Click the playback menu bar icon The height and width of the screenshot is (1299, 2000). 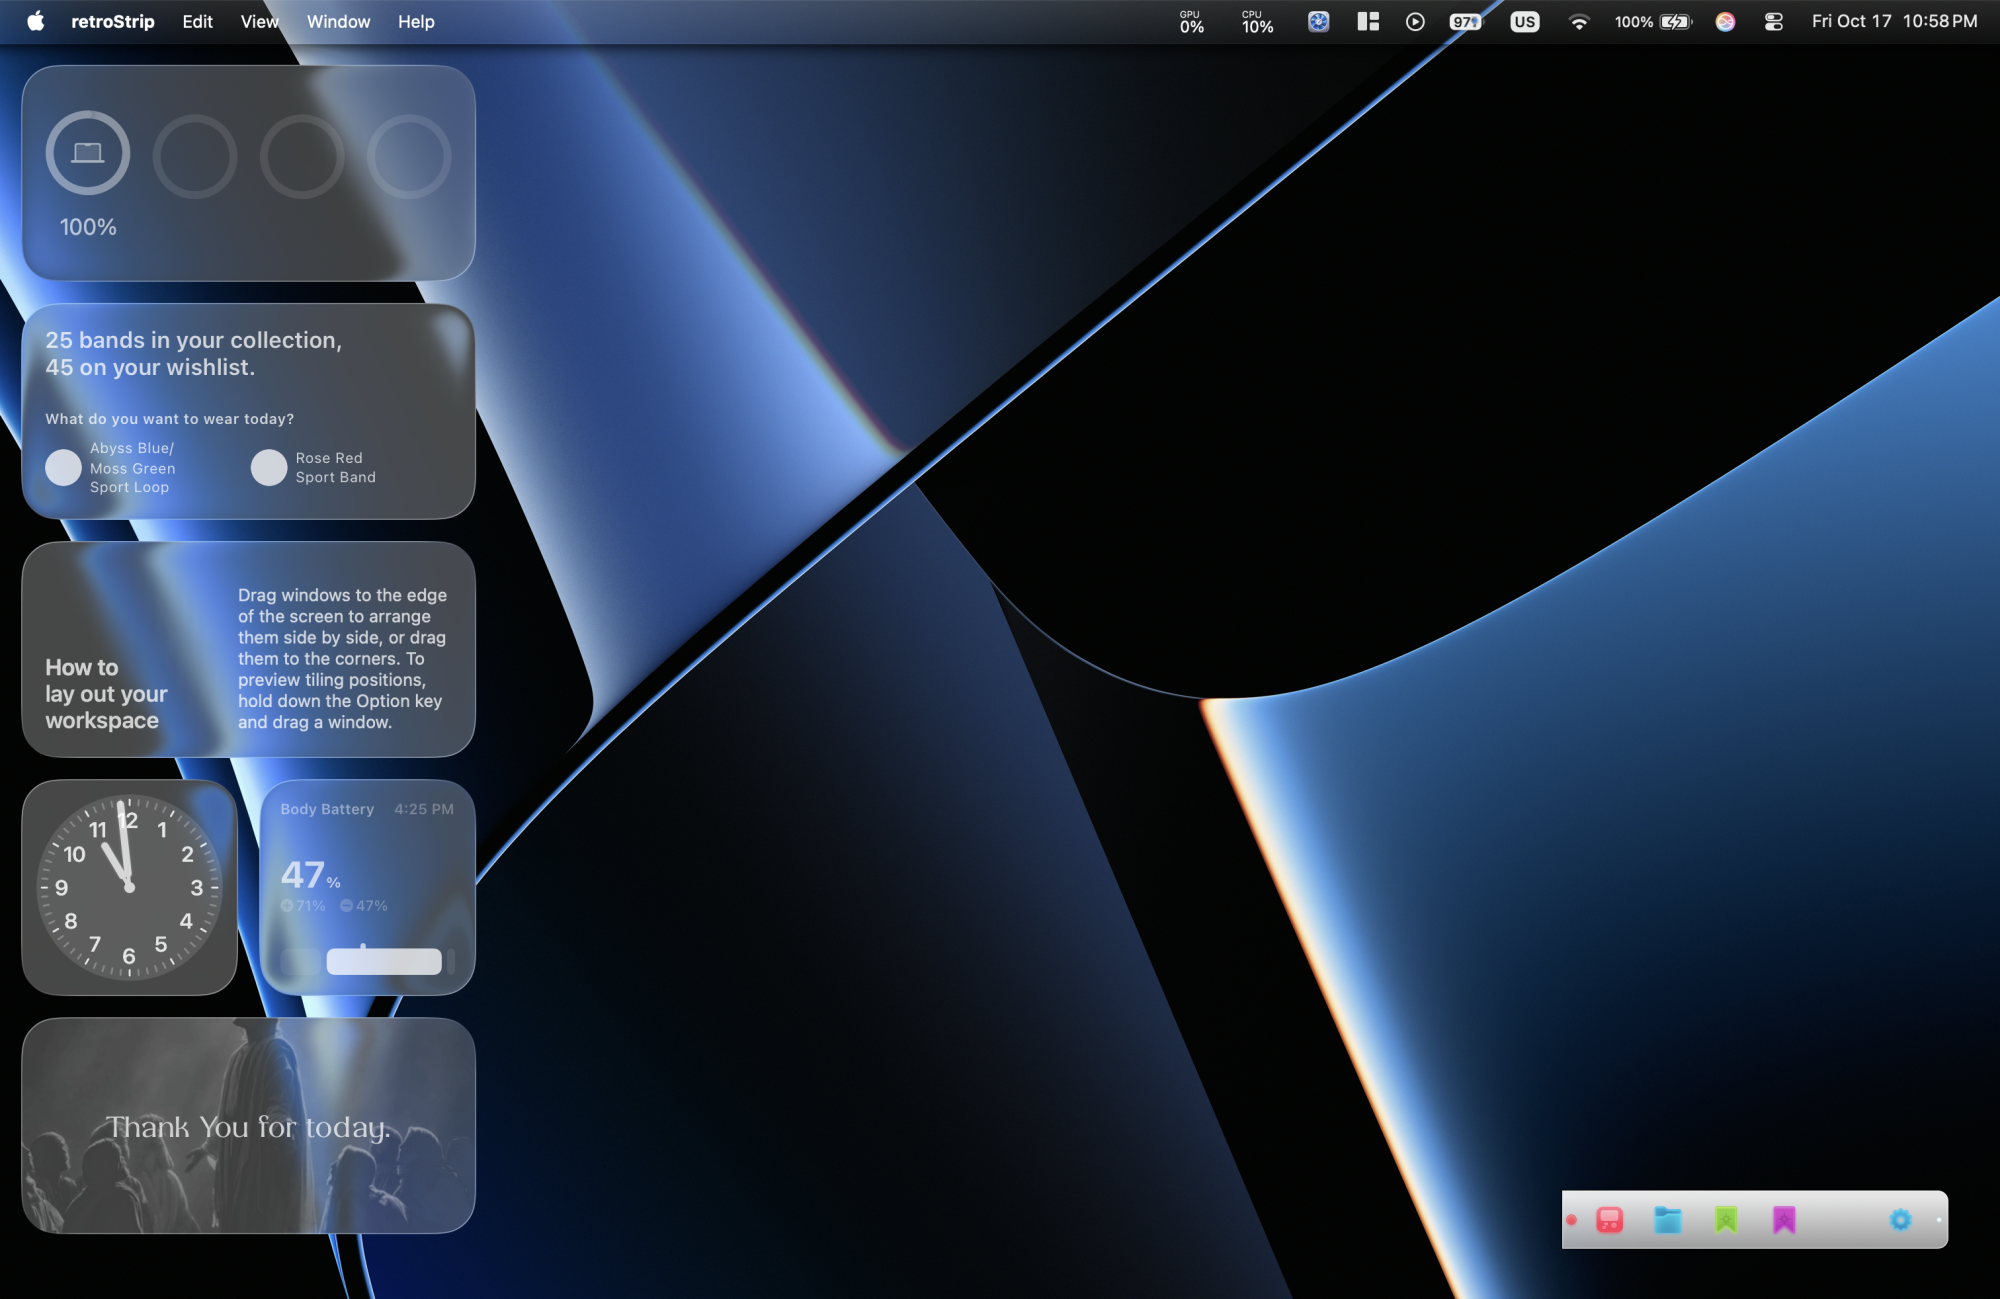click(x=1414, y=21)
